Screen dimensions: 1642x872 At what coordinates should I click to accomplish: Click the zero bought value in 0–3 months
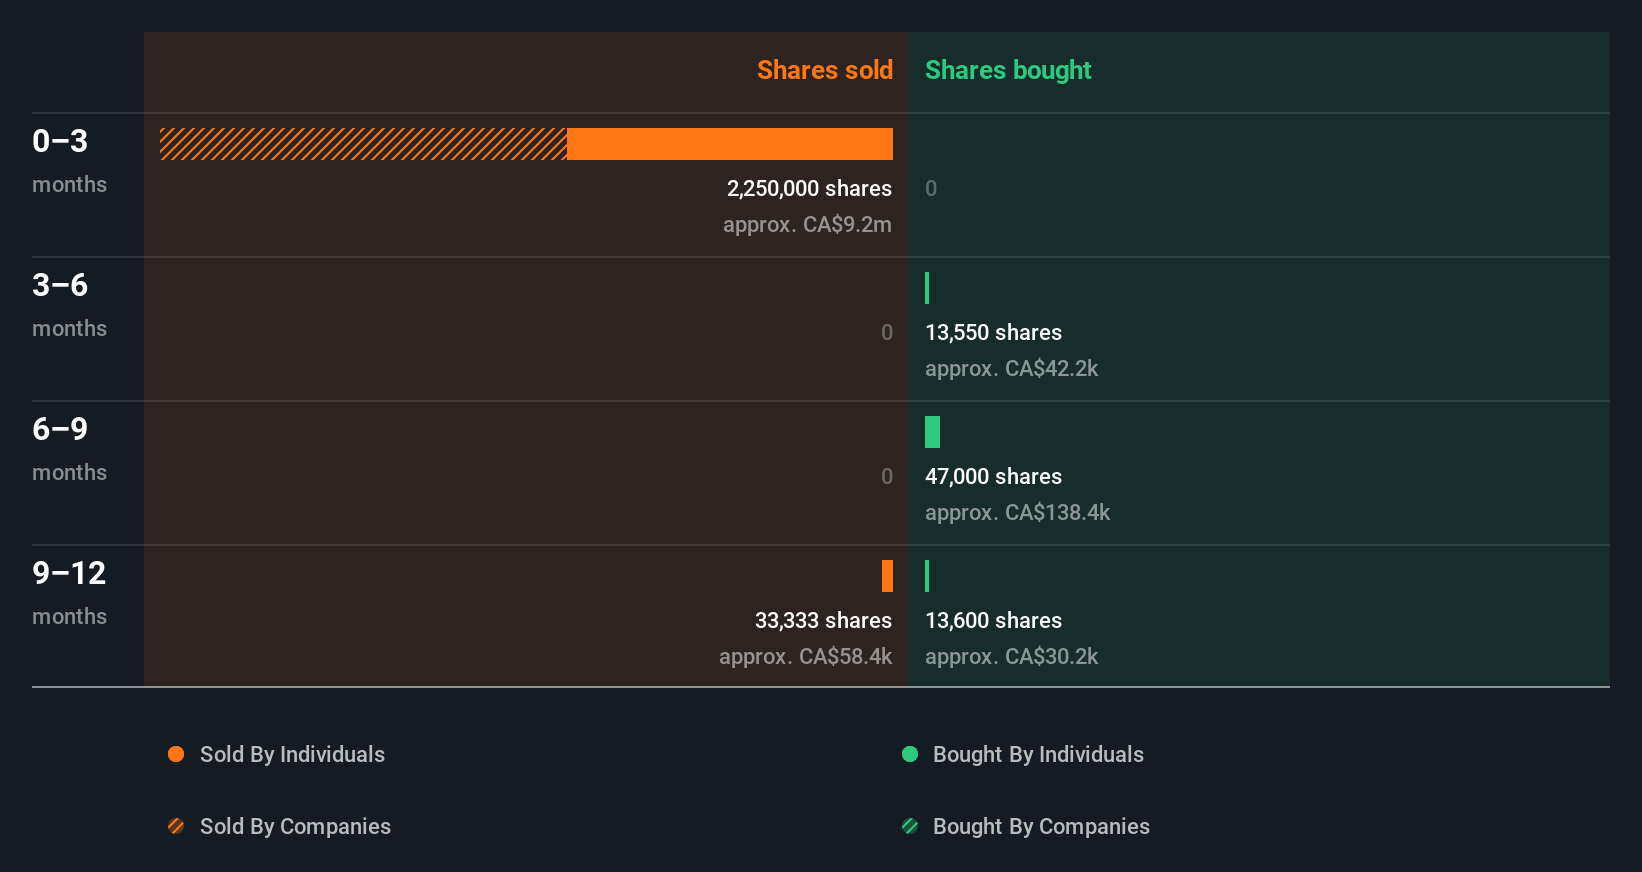click(x=931, y=188)
